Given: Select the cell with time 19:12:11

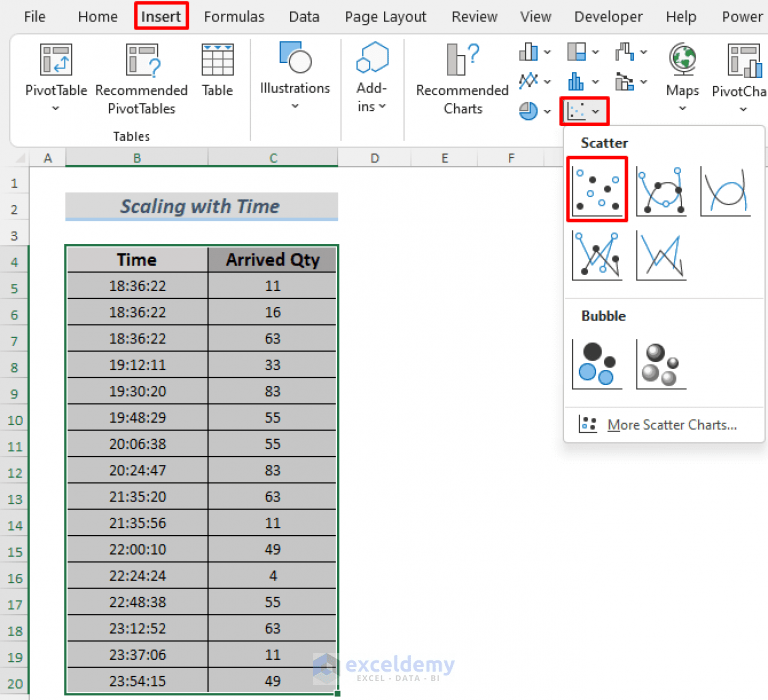Looking at the screenshot, I should coord(137,365).
